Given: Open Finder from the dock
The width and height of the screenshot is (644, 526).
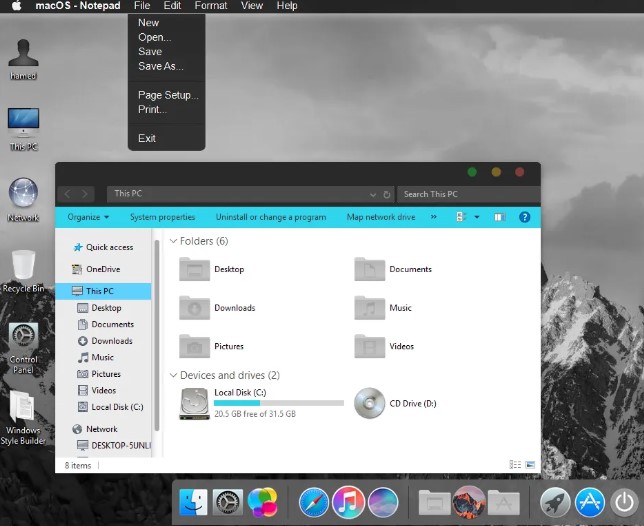Looking at the screenshot, I should coord(193,502).
